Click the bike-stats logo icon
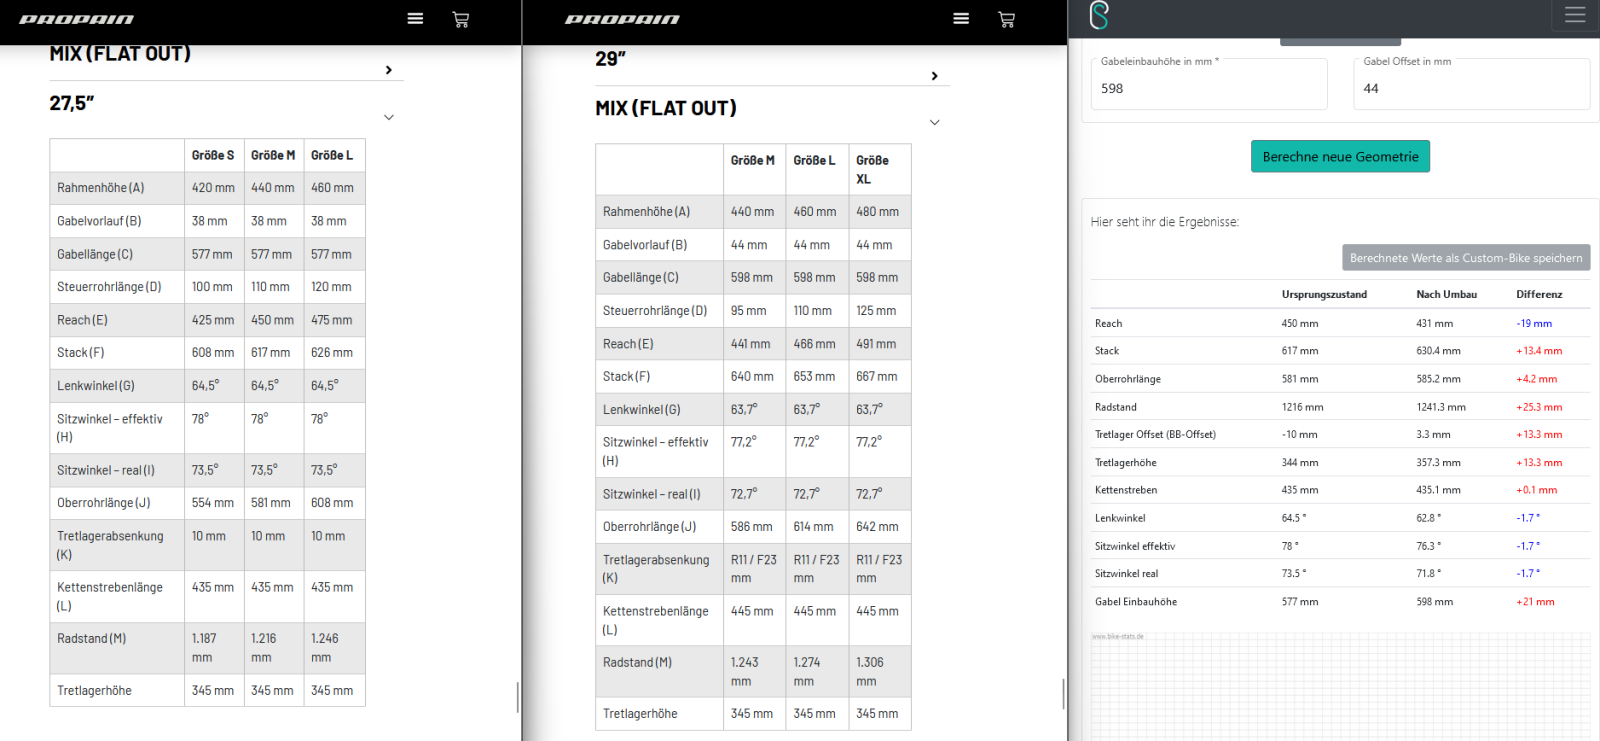Viewport: 1600px width, 741px height. [1099, 16]
